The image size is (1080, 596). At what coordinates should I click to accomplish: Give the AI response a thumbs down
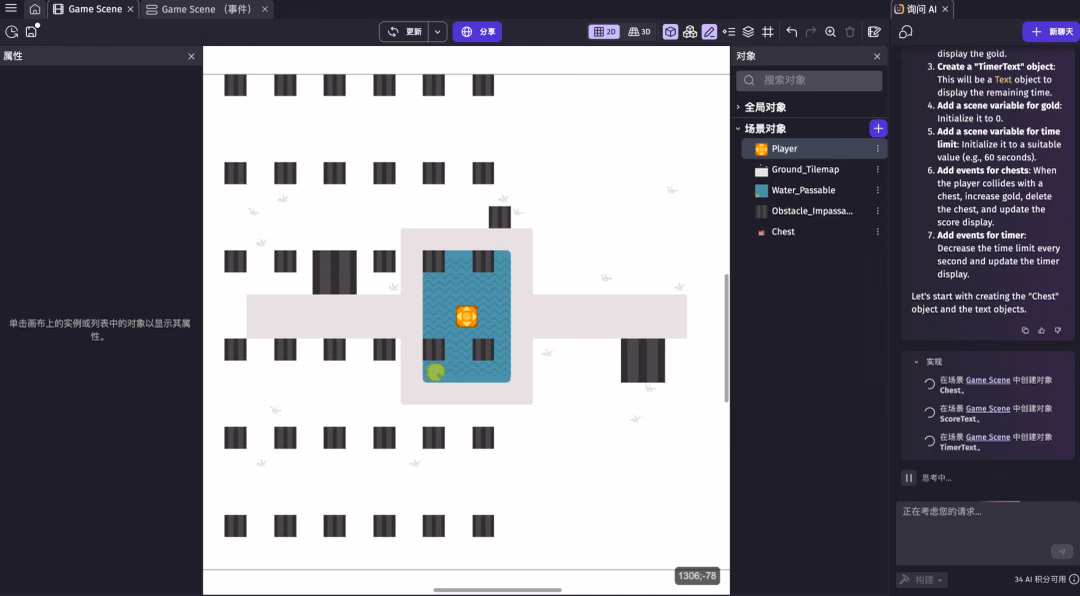click(x=1058, y=331)
